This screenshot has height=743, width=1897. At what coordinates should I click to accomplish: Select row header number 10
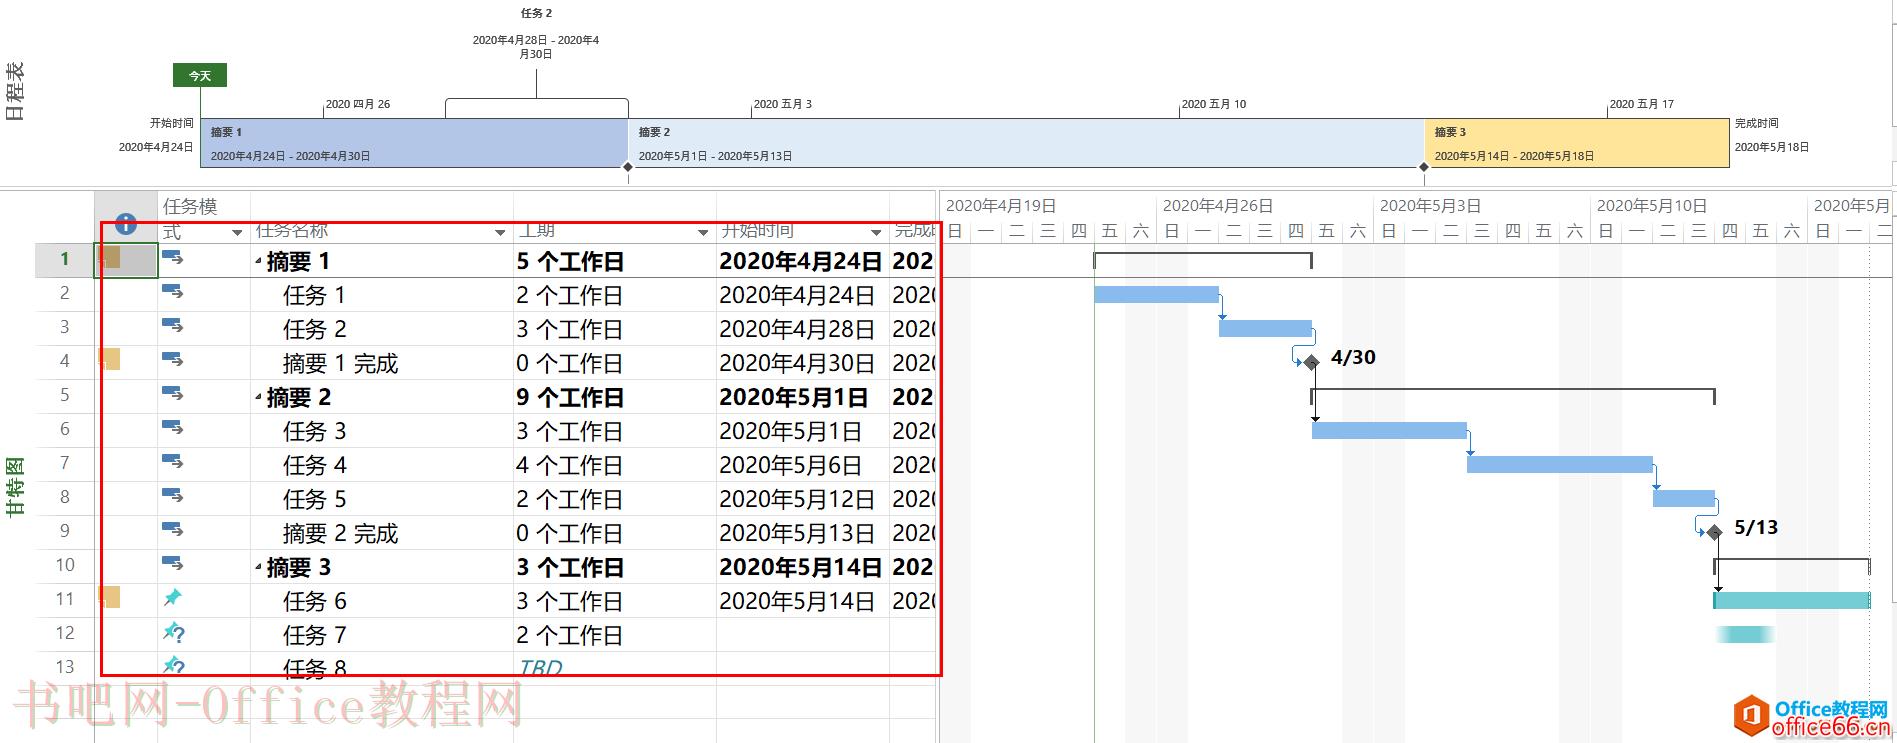pyautogui.click(x=65, y=564)
